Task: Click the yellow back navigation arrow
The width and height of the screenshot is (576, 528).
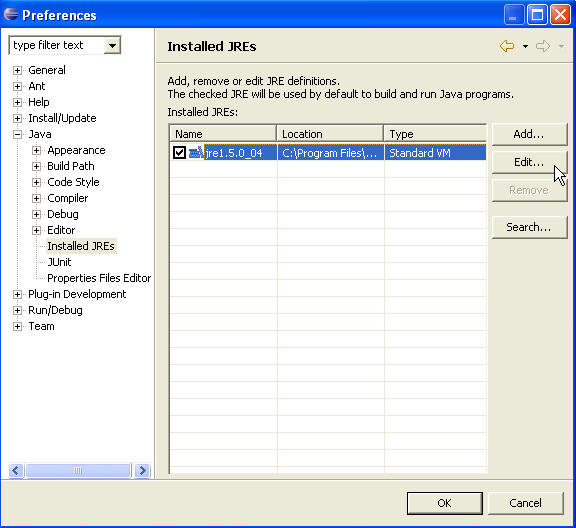Action: (x=507, y=46)
